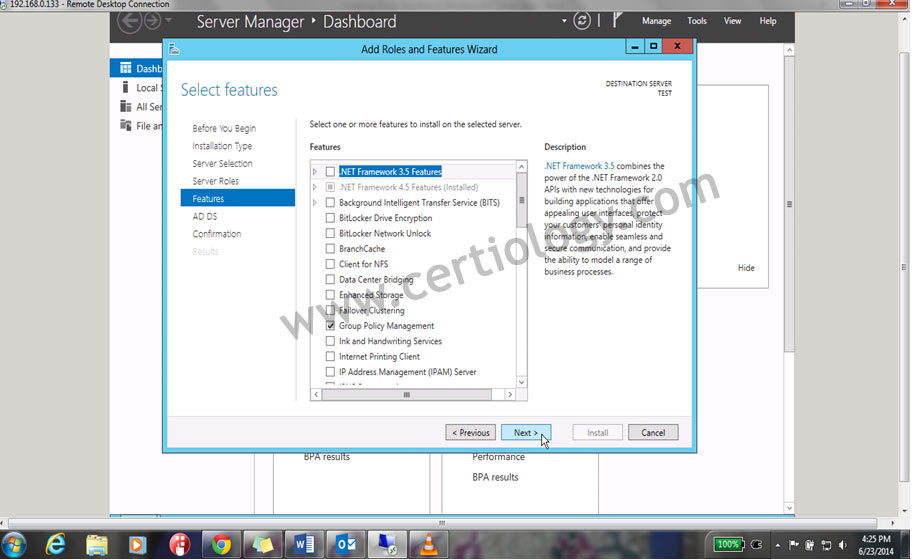Click the volume speaker tray icon
The height and width of the screenshot is (560, 915).
[843, 545]
